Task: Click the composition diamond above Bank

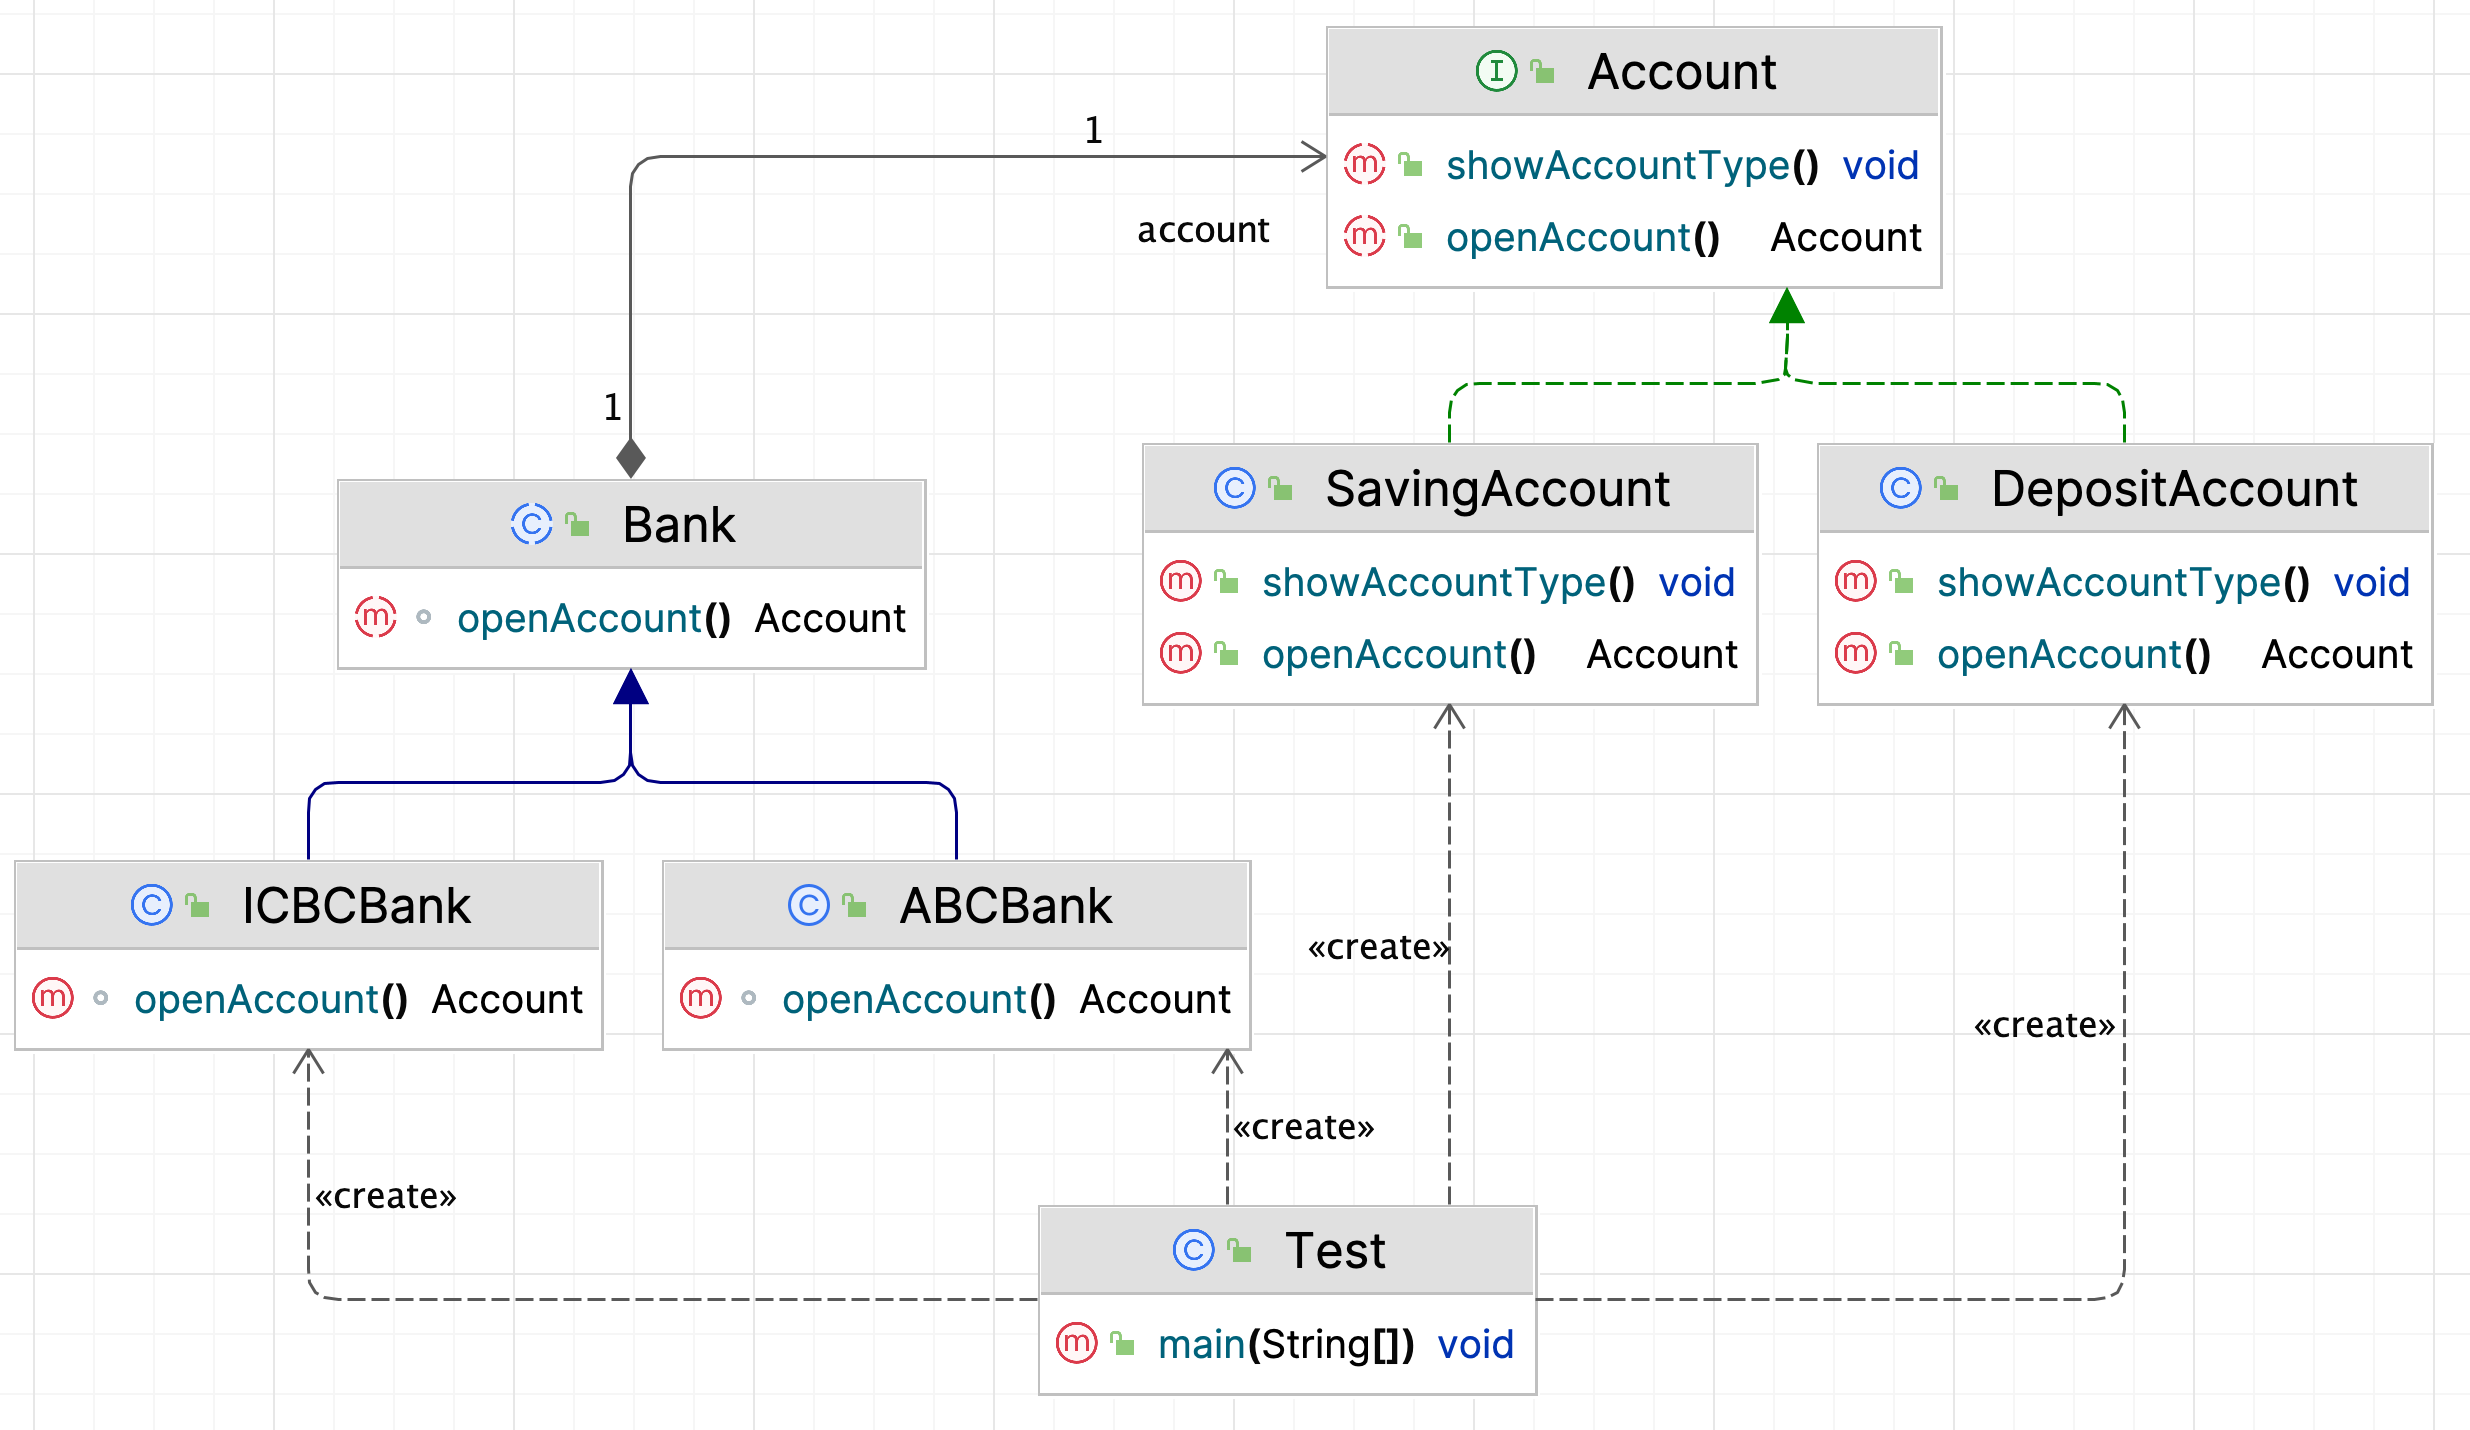Action: tap(631, 458)
